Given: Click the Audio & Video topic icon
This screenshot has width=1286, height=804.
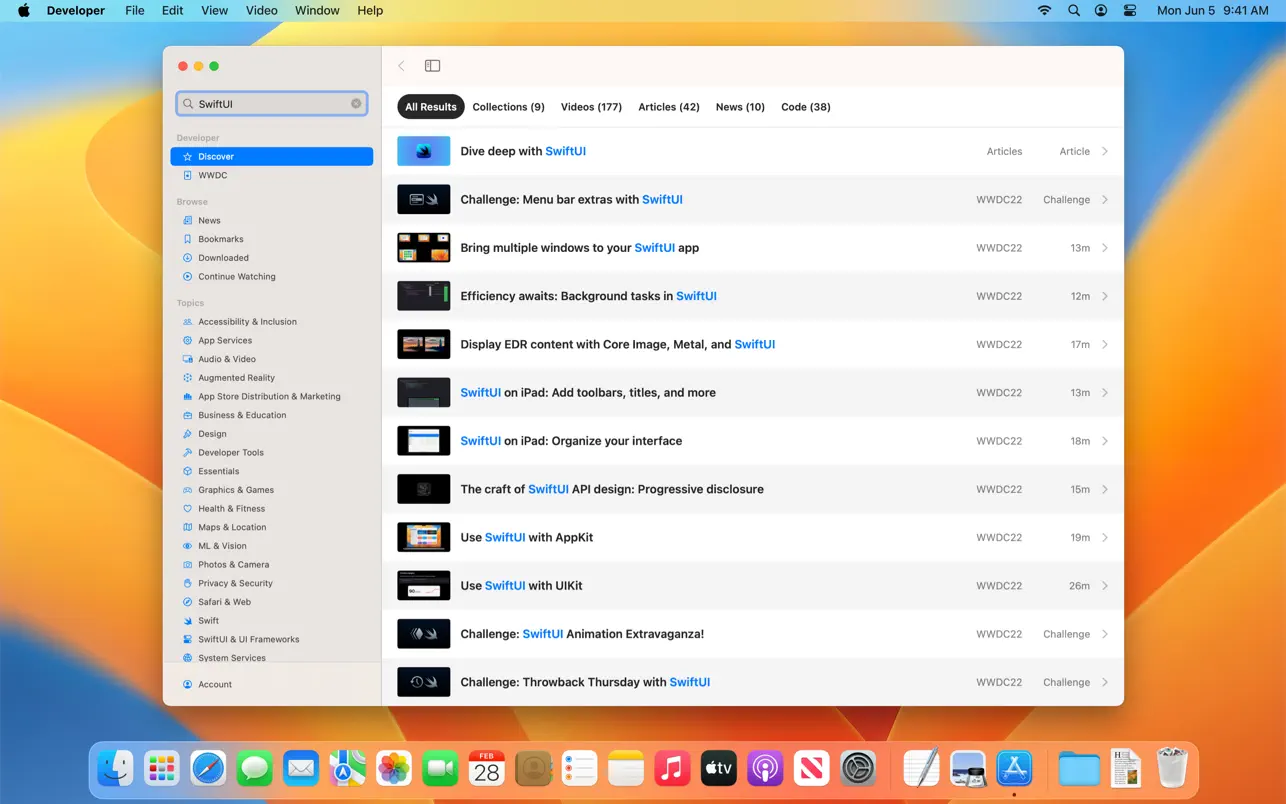Looking at the screenshot, I should point(187,359).
